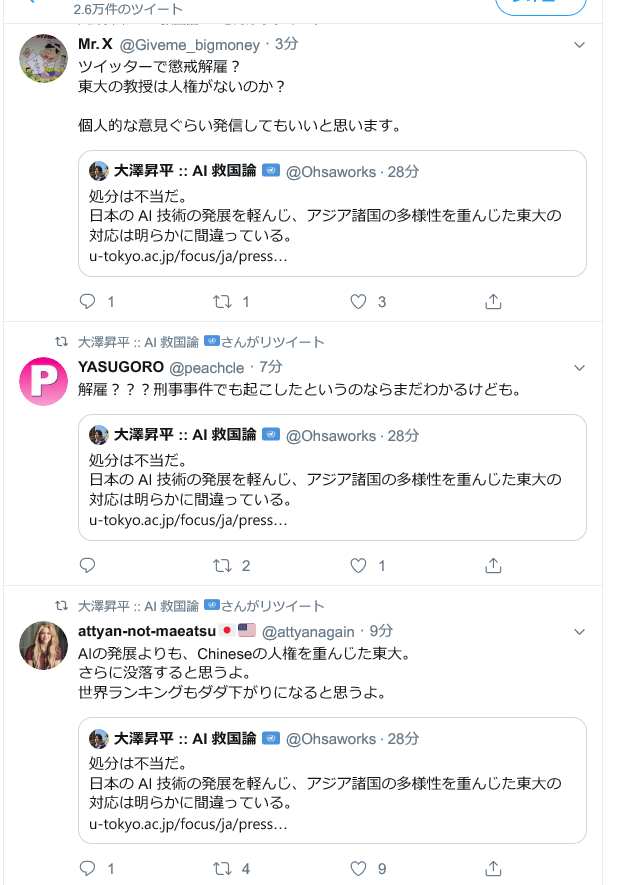Like YASUGORO's tweet
630x885 pixels.
pyautogui.click(x=359, y=566)
